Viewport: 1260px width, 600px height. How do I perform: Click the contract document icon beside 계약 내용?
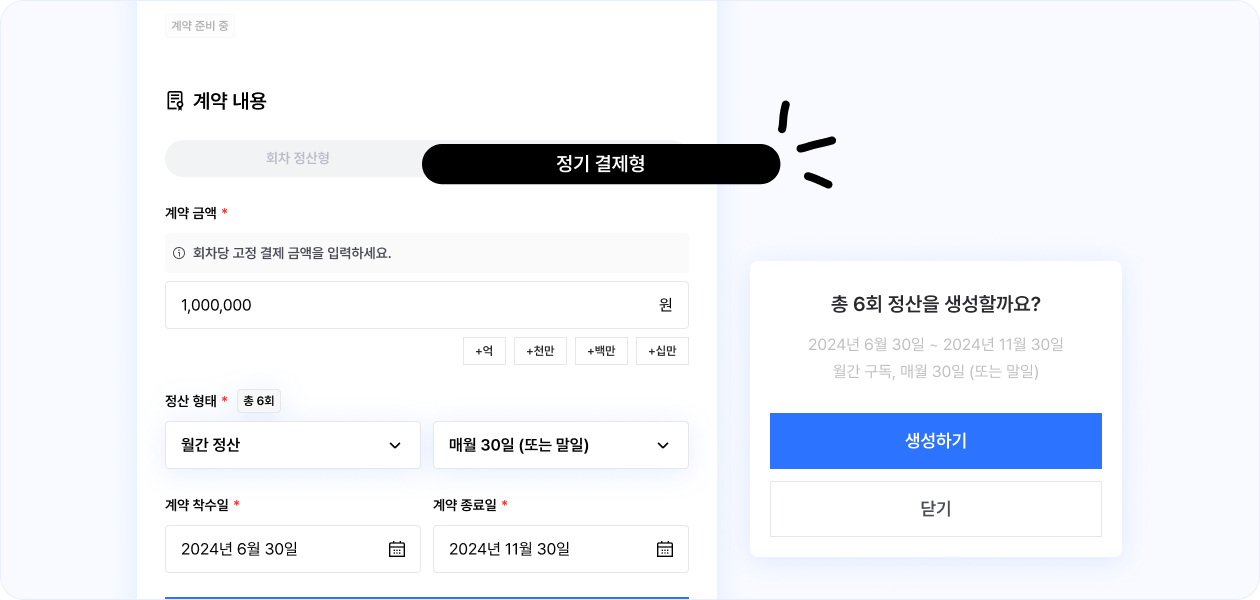[175, 100]
